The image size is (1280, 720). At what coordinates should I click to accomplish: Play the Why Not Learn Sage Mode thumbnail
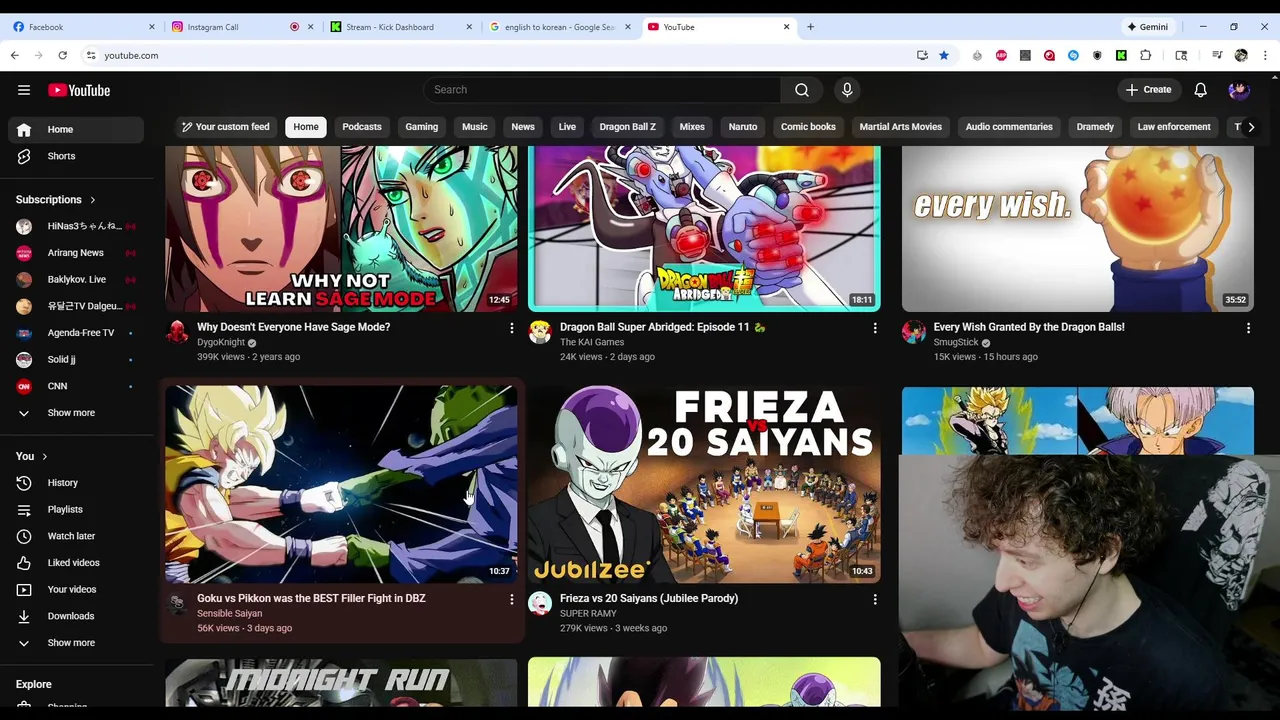pyautogui.click(x=341, y=229)
